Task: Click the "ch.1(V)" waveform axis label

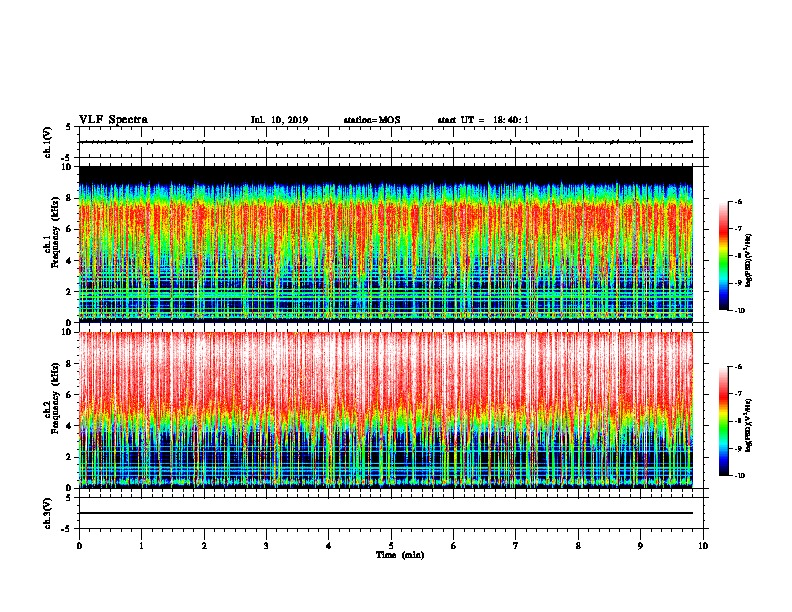Action: pos(48,142)
